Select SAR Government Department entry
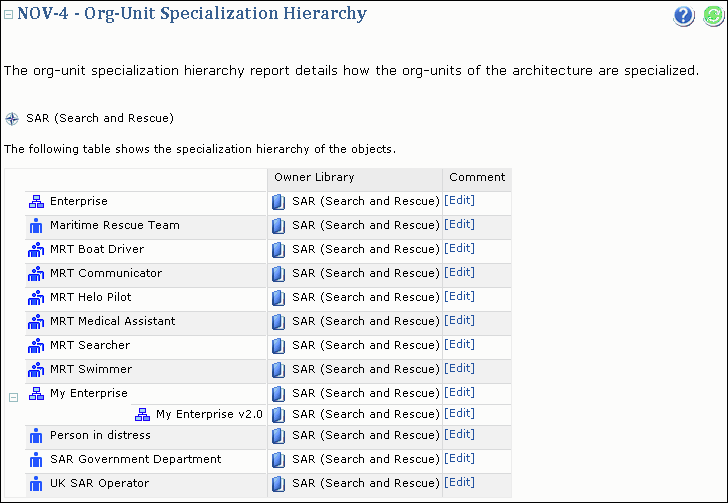The image size is (728, 503). (135, 460)
